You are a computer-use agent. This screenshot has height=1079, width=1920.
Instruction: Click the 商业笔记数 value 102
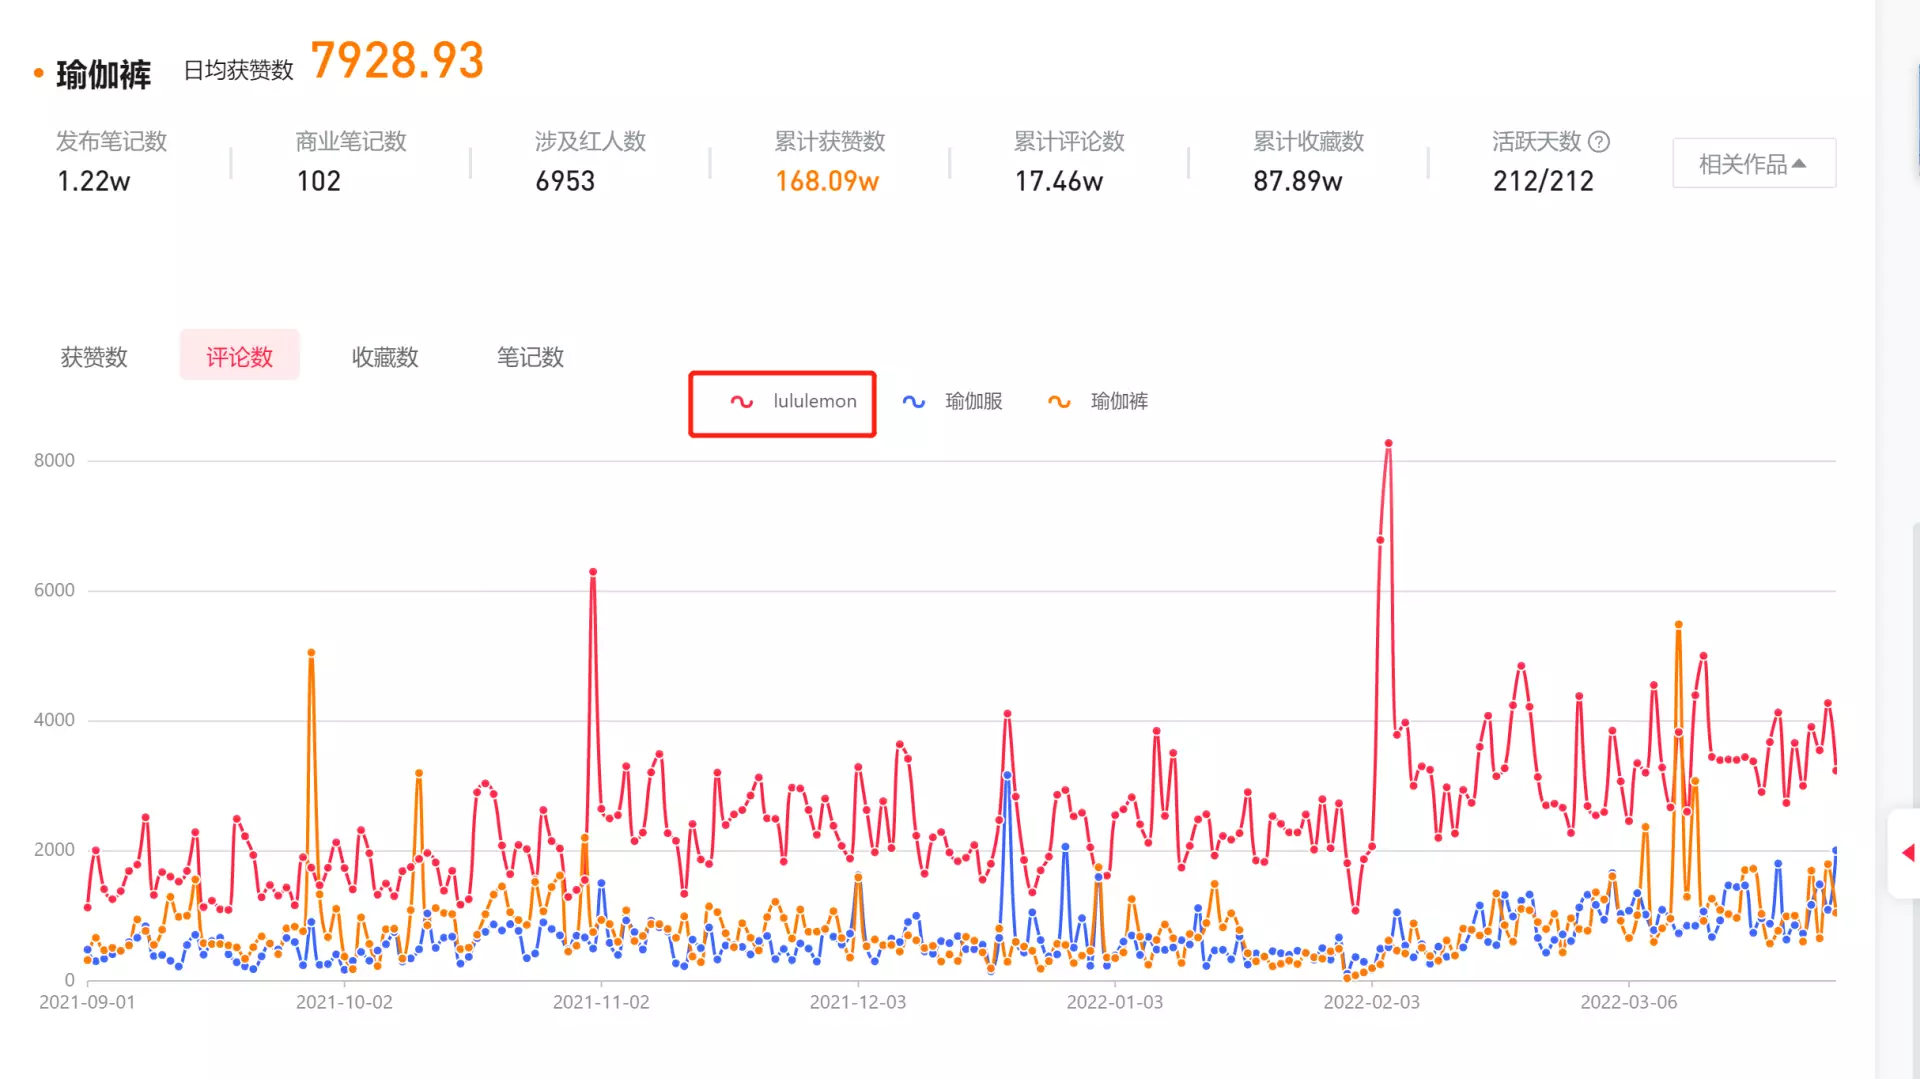(319, 181)
